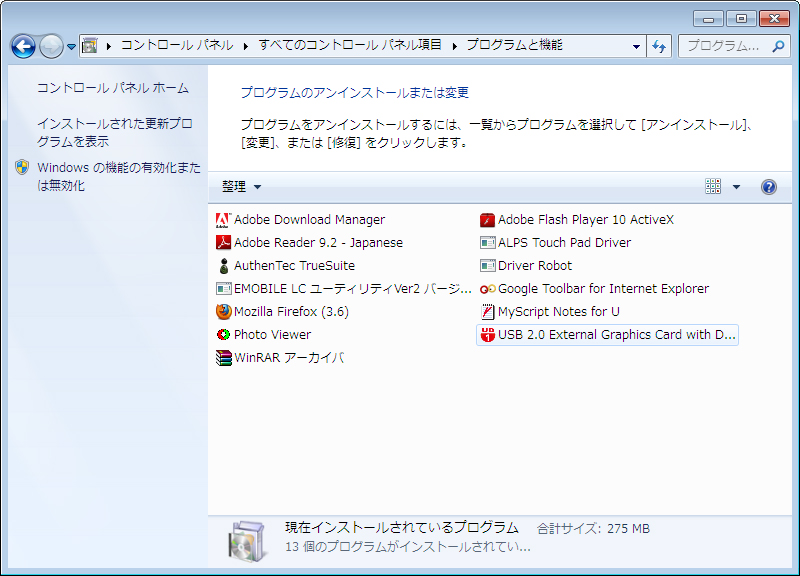
Task: Select USB 2.0 External Graphics Card entry
Action: (607, 335)
